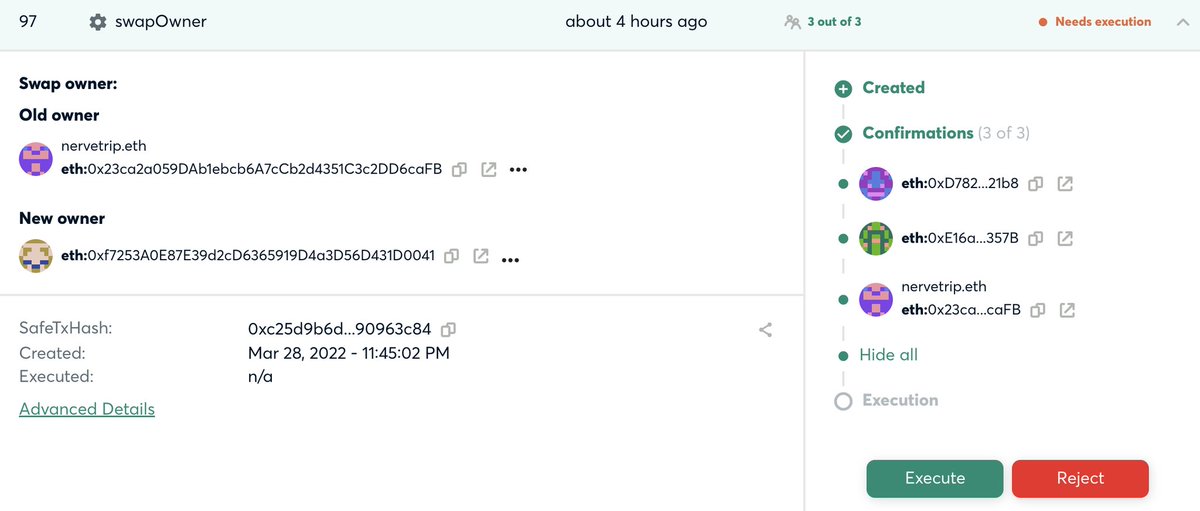Copy confirmer address 0xD782...21b8
Screen dimensions: 1200x511
(x=1037, y=184)
